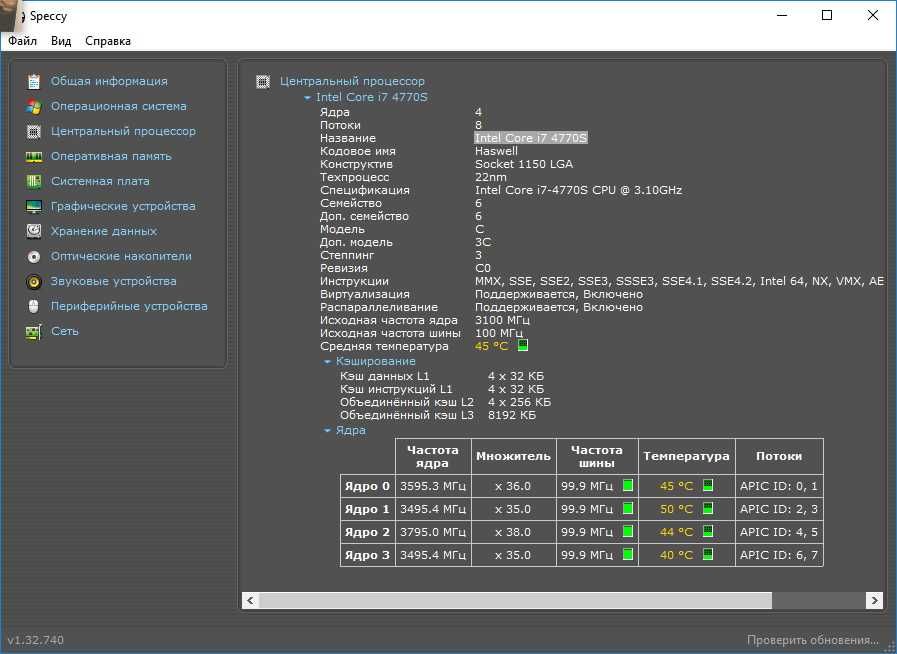Click the Операционная система Windows flag icon
This screenshot has height=654, width=897.
[x=34, y=106]
